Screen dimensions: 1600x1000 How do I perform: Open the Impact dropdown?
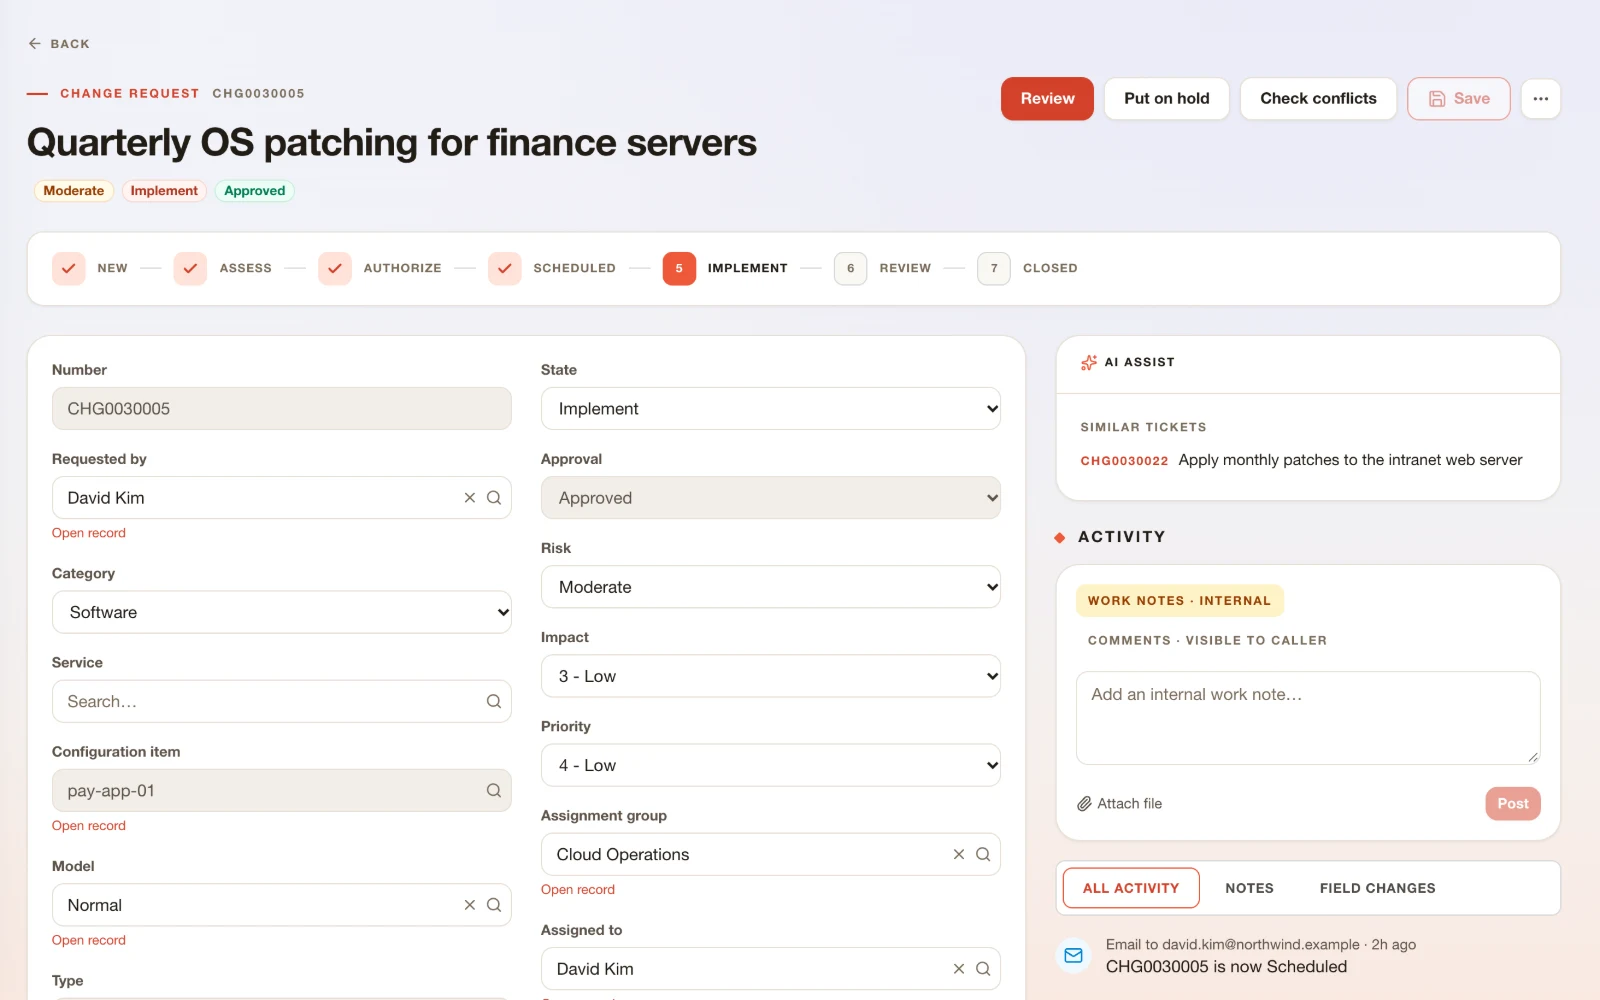771,676
